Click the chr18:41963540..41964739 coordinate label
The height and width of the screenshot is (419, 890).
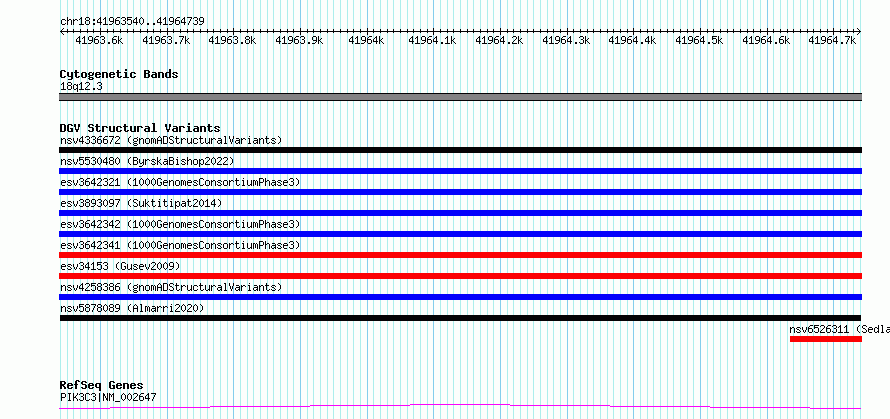132,21
